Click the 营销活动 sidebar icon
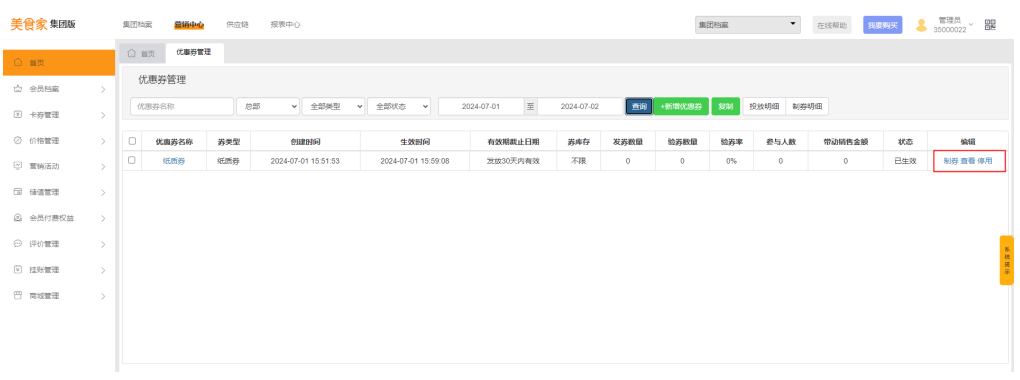Image resolution: width=1020 pixels, height=380 pixels. point(18,166)
